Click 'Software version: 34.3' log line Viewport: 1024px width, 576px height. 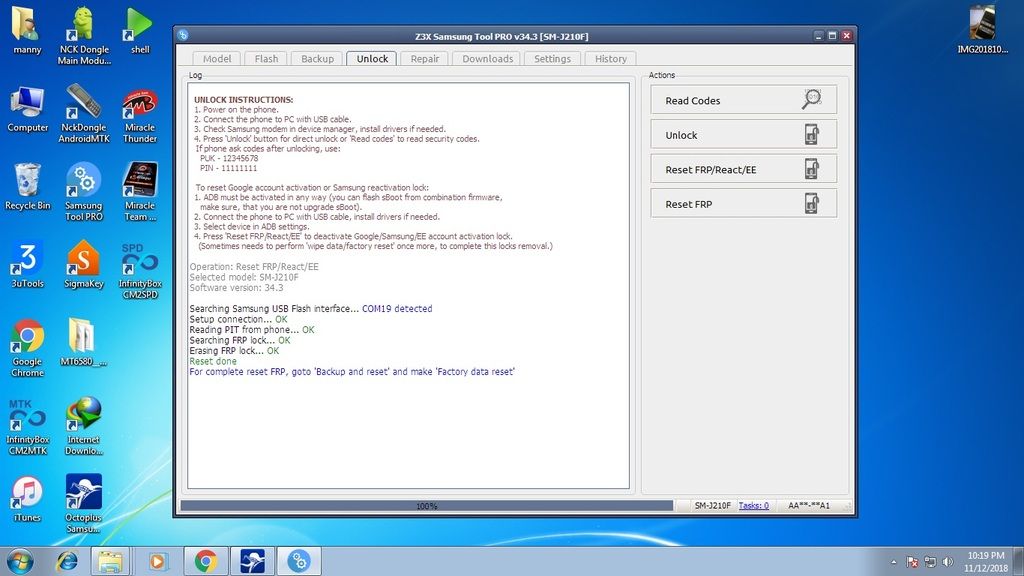[x=236, y=287]
